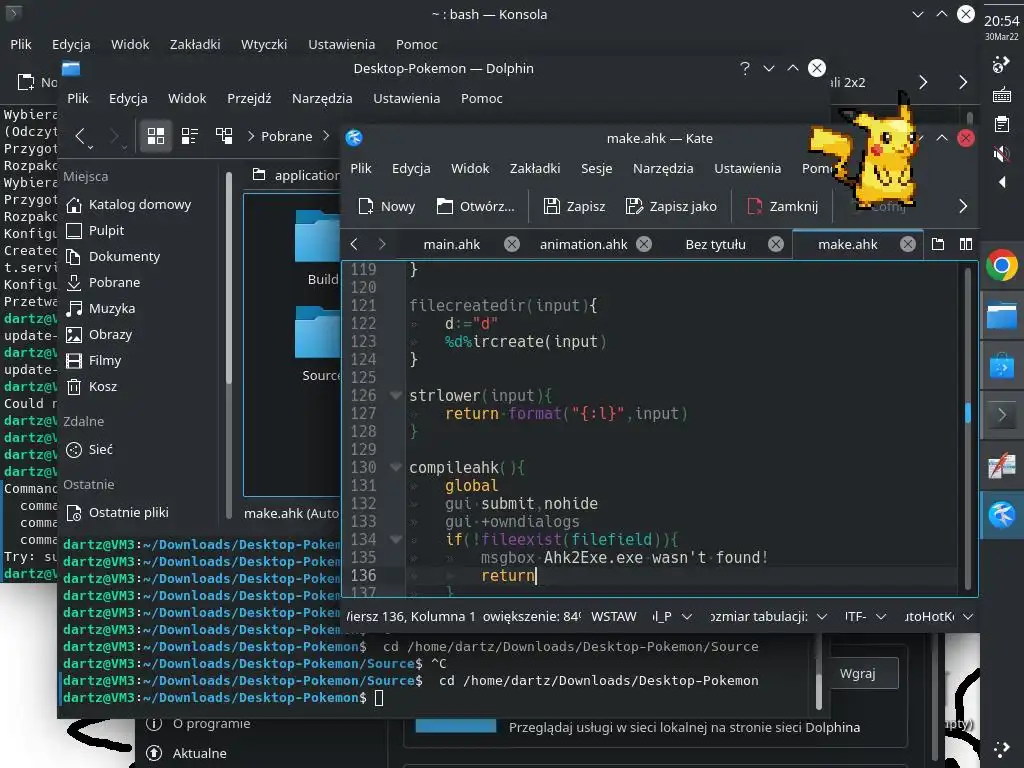Switch to animation.ahk tab
This screenshot has width=1024, height=768.
coord(583,244)
